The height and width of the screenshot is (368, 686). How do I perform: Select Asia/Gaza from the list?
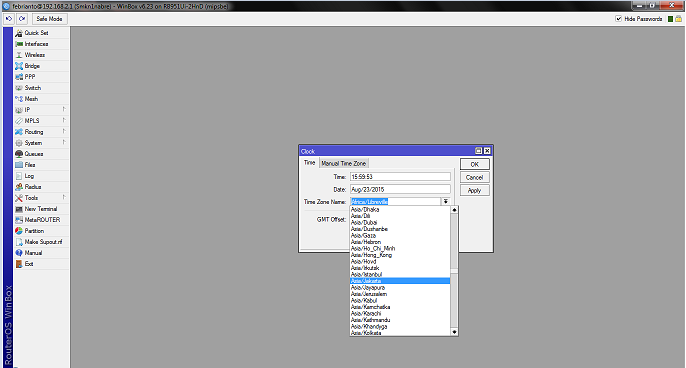tap(400, 235)
